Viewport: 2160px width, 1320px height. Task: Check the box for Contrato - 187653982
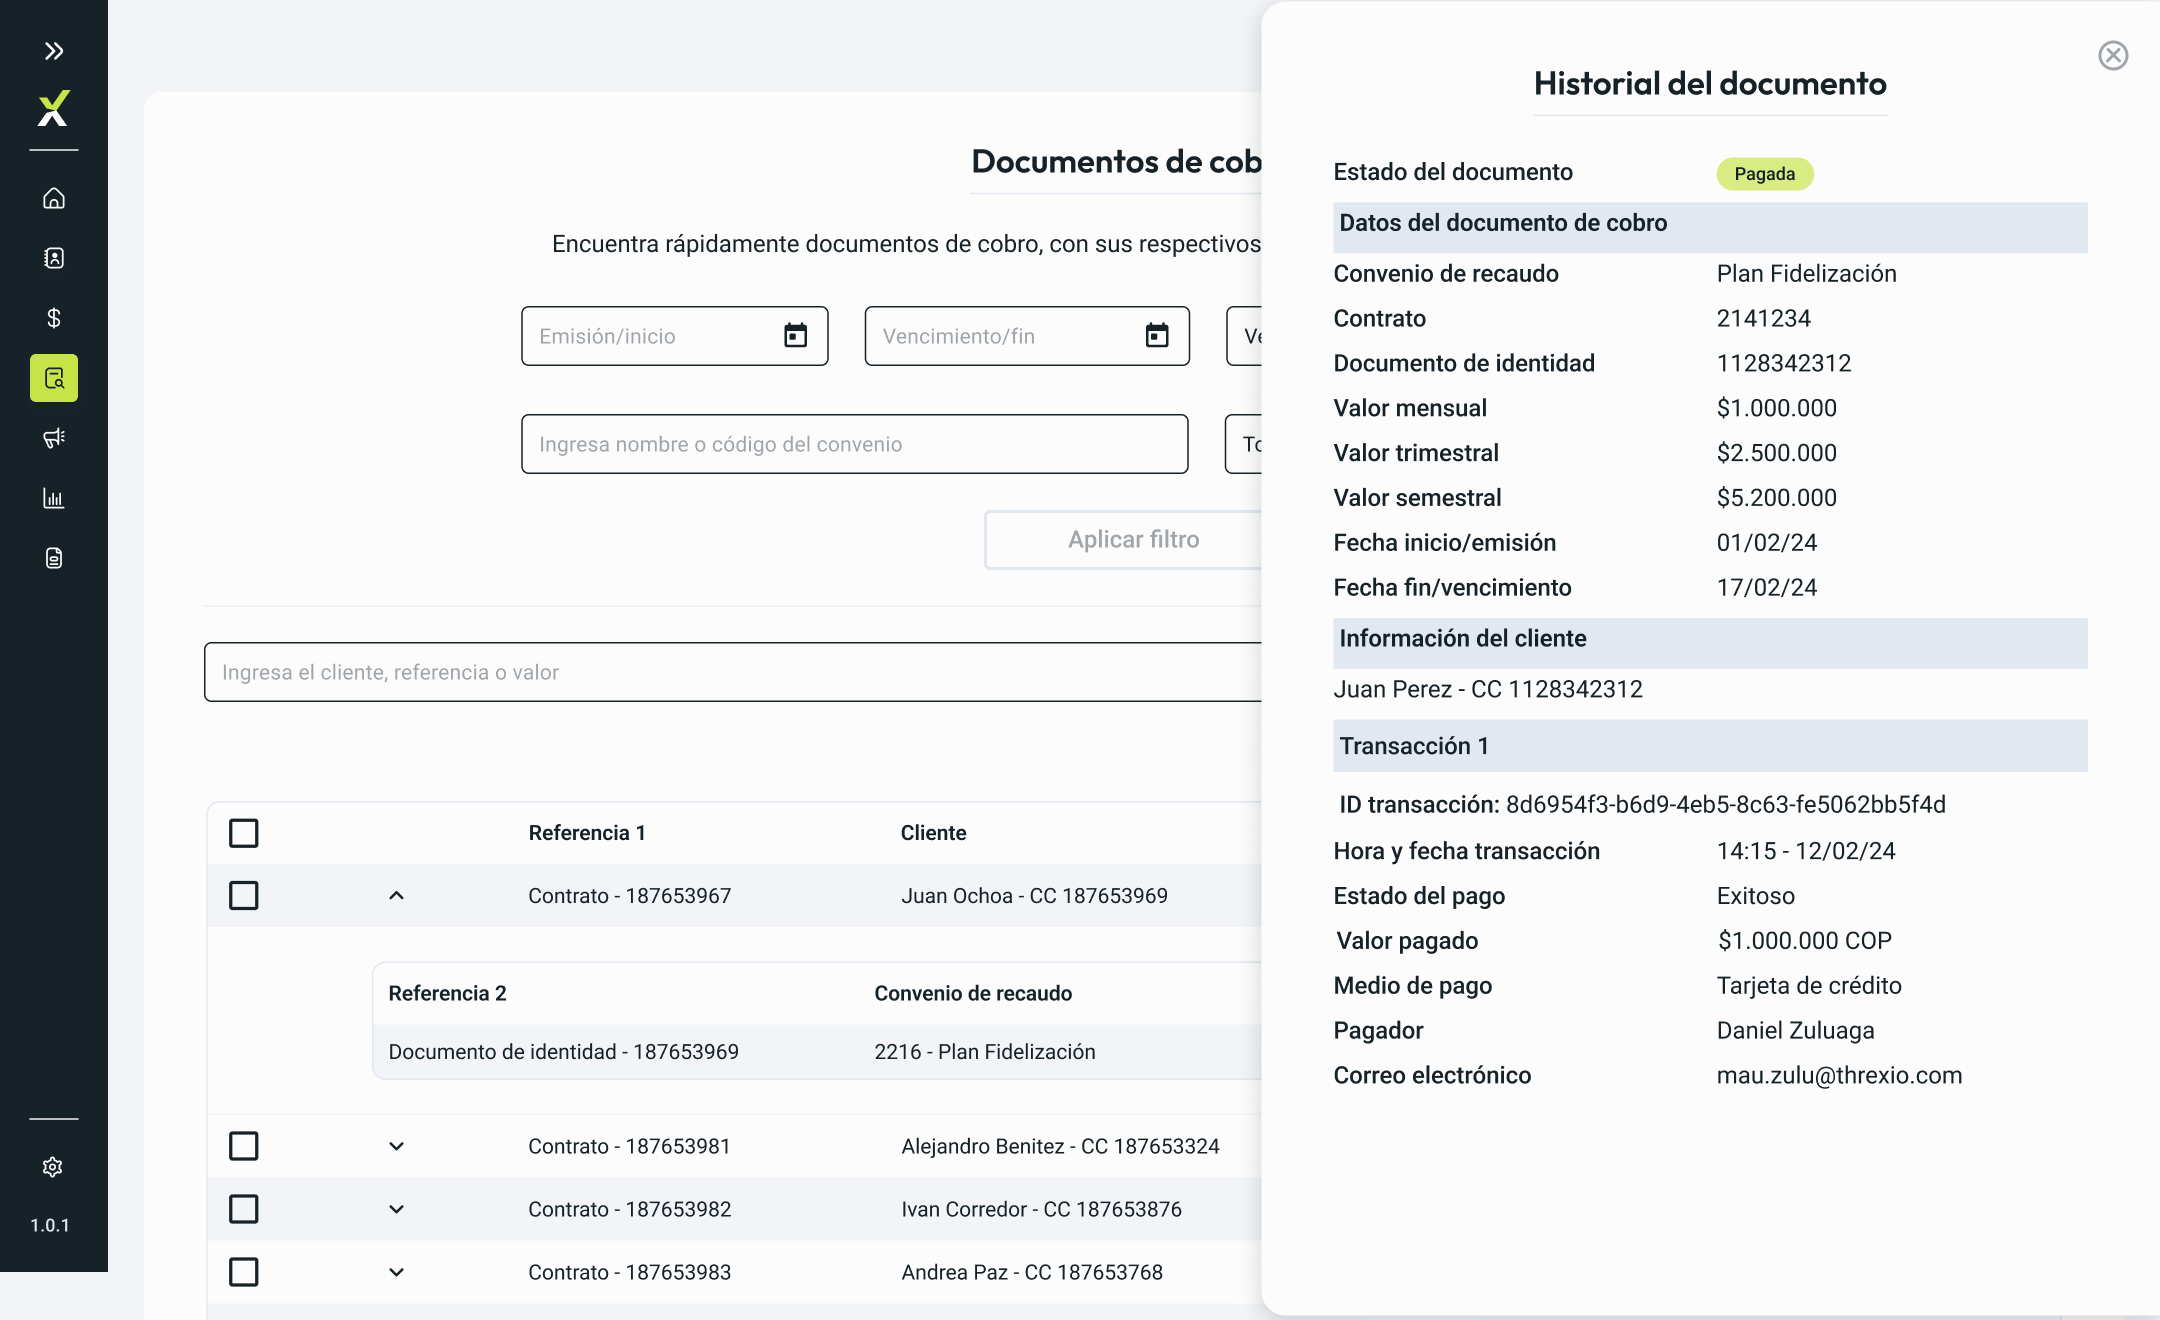pos(244,1209)
